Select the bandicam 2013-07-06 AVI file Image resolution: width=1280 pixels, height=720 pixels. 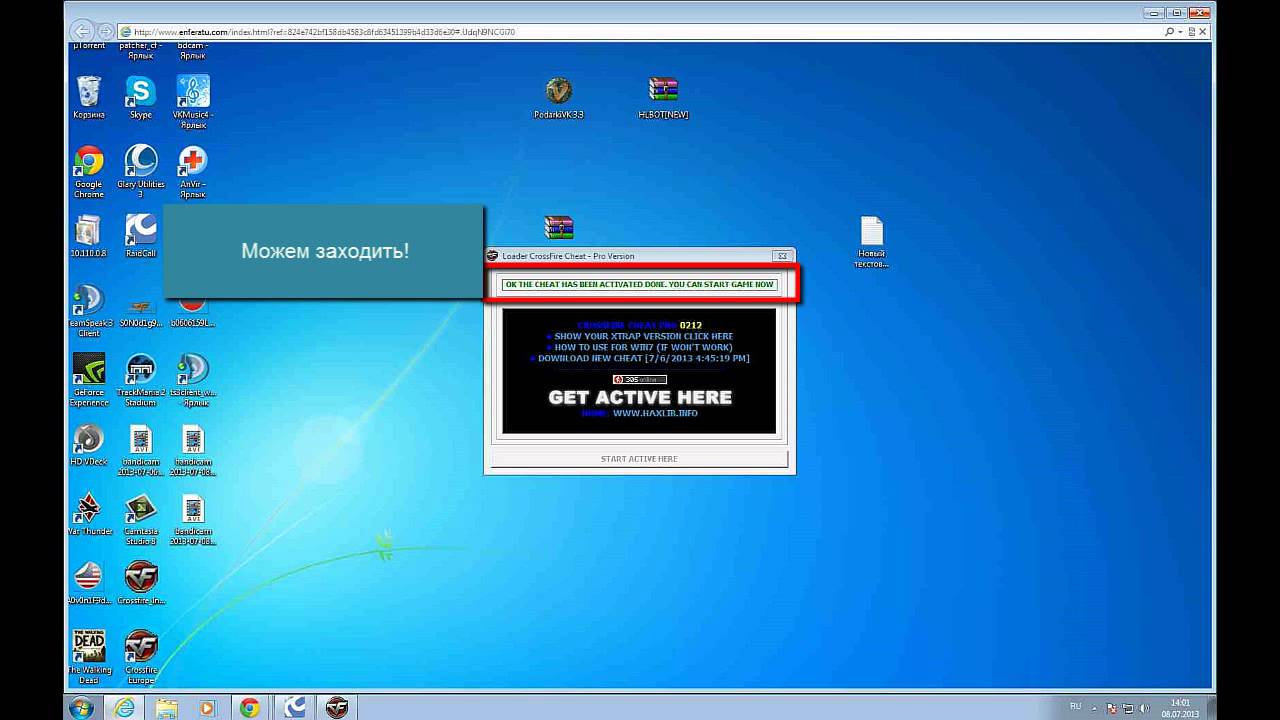click(x=141, y=450)
